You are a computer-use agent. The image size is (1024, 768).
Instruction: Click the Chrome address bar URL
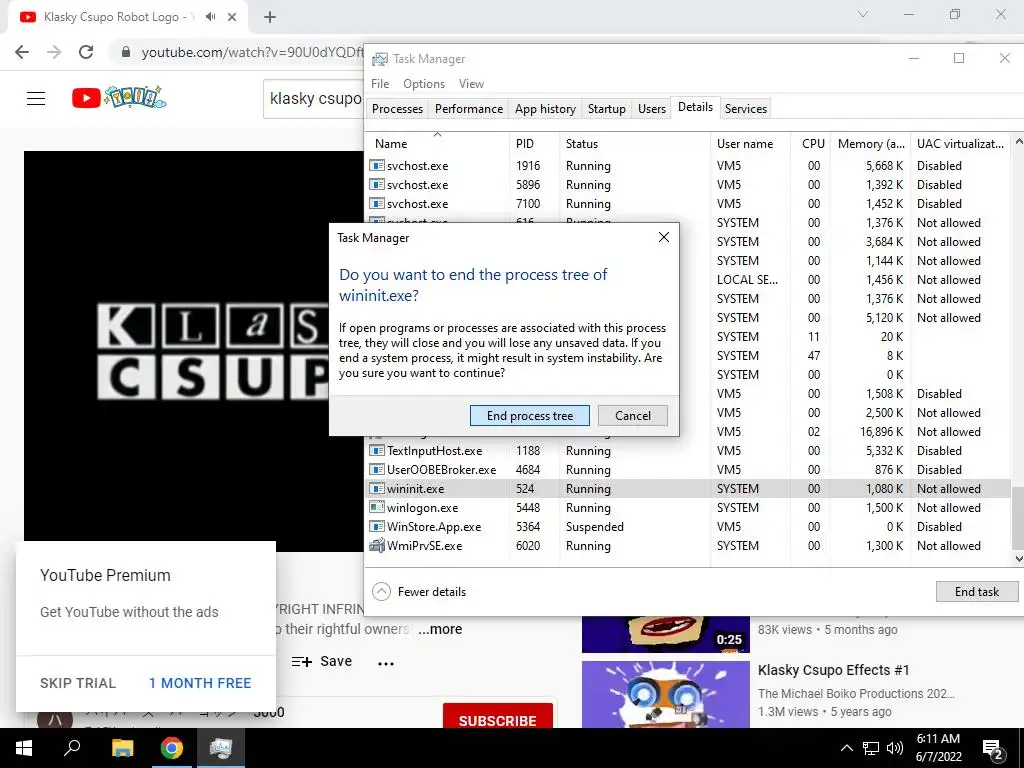(x=252, y=52)
